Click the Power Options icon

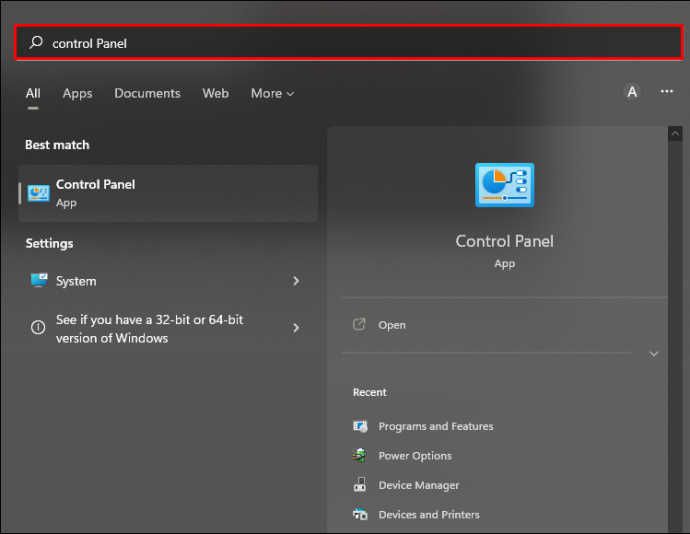point(360,455)
